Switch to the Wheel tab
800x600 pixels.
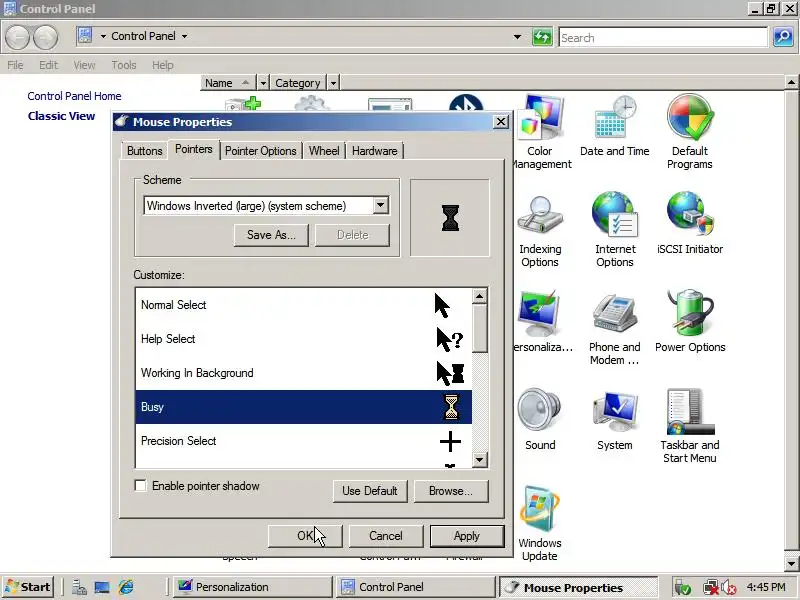pos(324,151)
